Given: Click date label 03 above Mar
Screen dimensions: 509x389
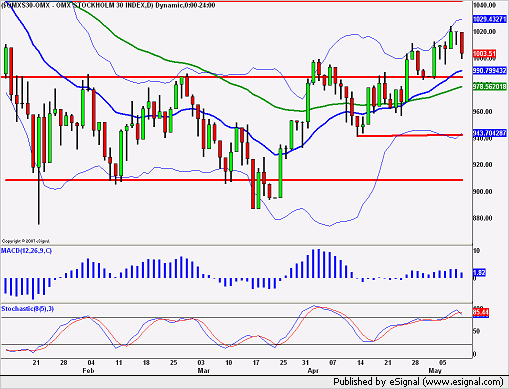Looking at the screenshot, I should [201, 363].
